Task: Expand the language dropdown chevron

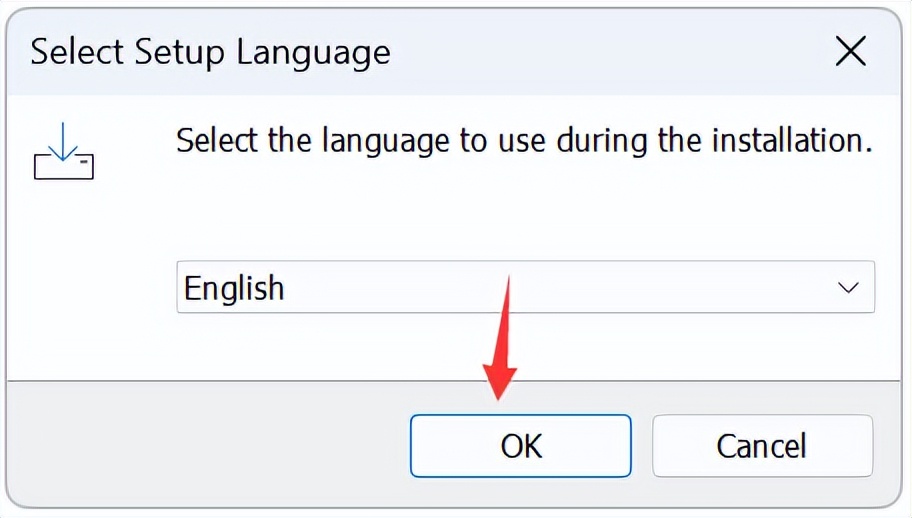Action: click(x=848, y=288)
